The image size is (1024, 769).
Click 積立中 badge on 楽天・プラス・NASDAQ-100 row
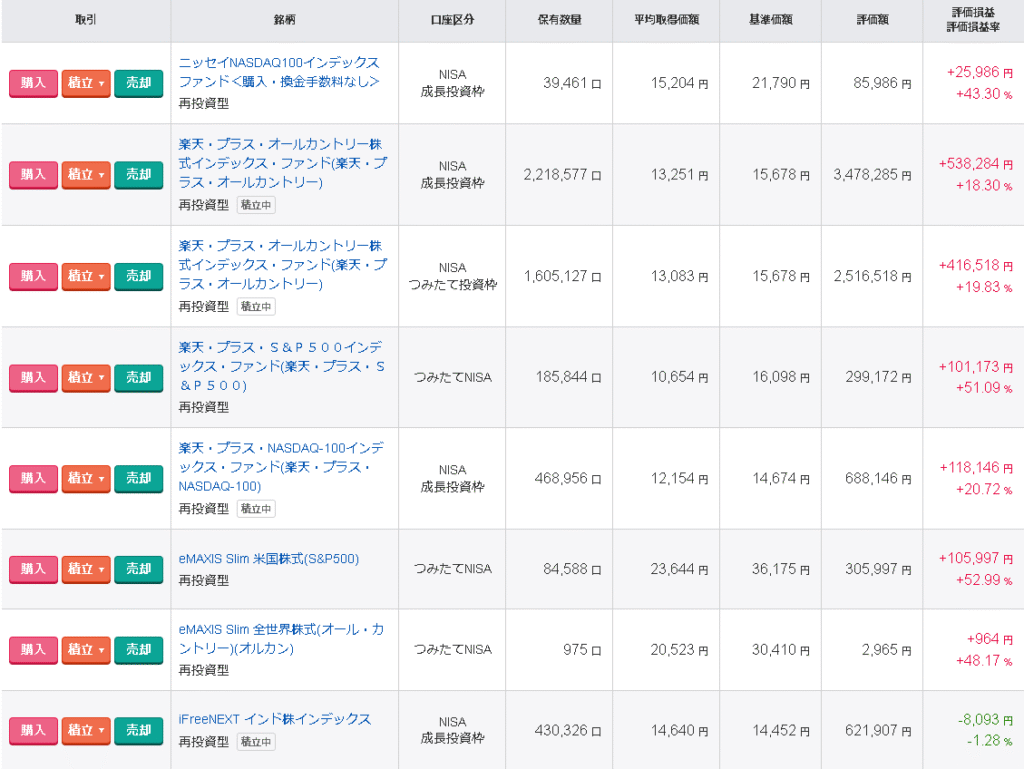[x=255, y=509]
